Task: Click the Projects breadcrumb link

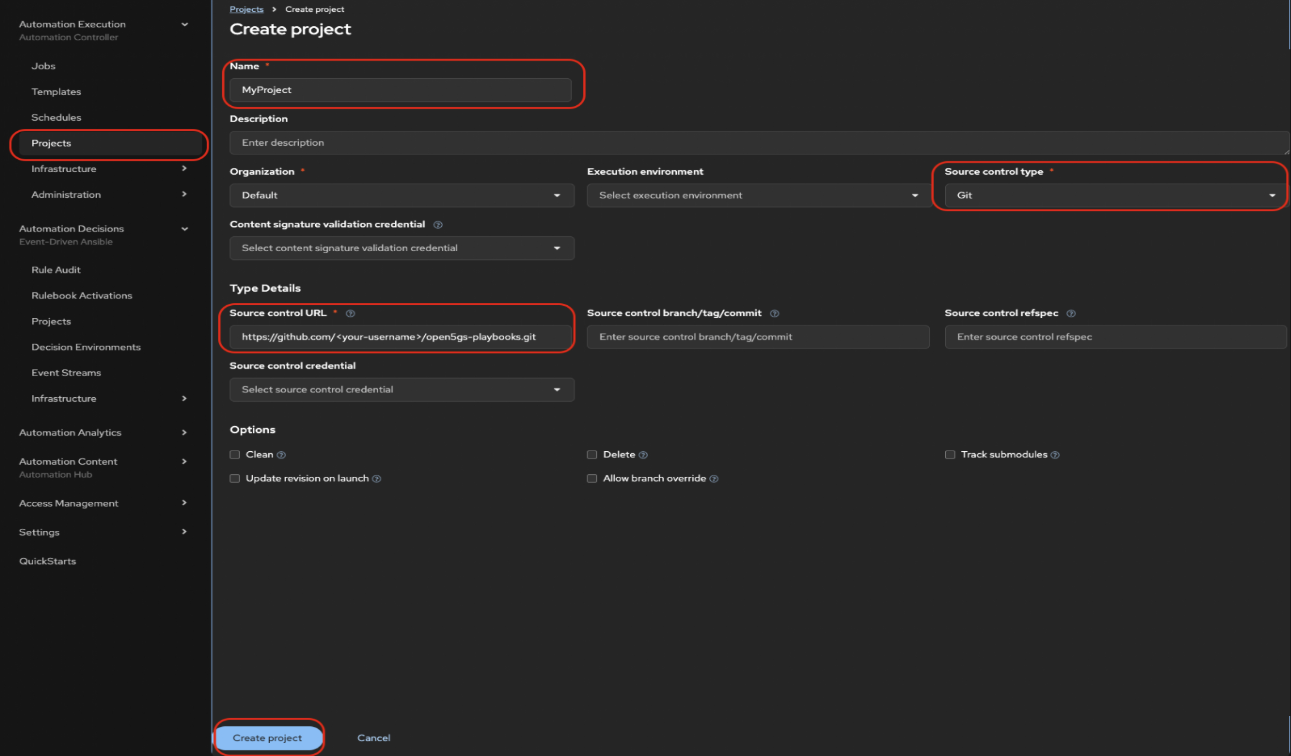Action: (246, 10)
